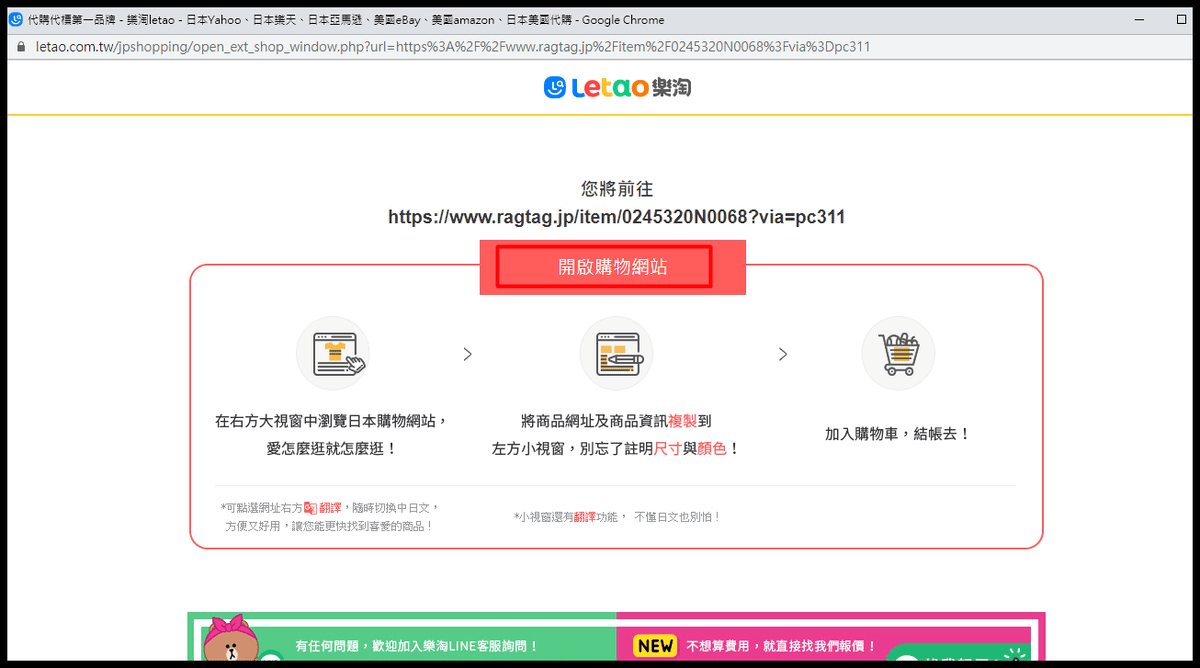1200x668 pixels.
Task: Open the green LINE customer service banner
Action: coord(416,646)
